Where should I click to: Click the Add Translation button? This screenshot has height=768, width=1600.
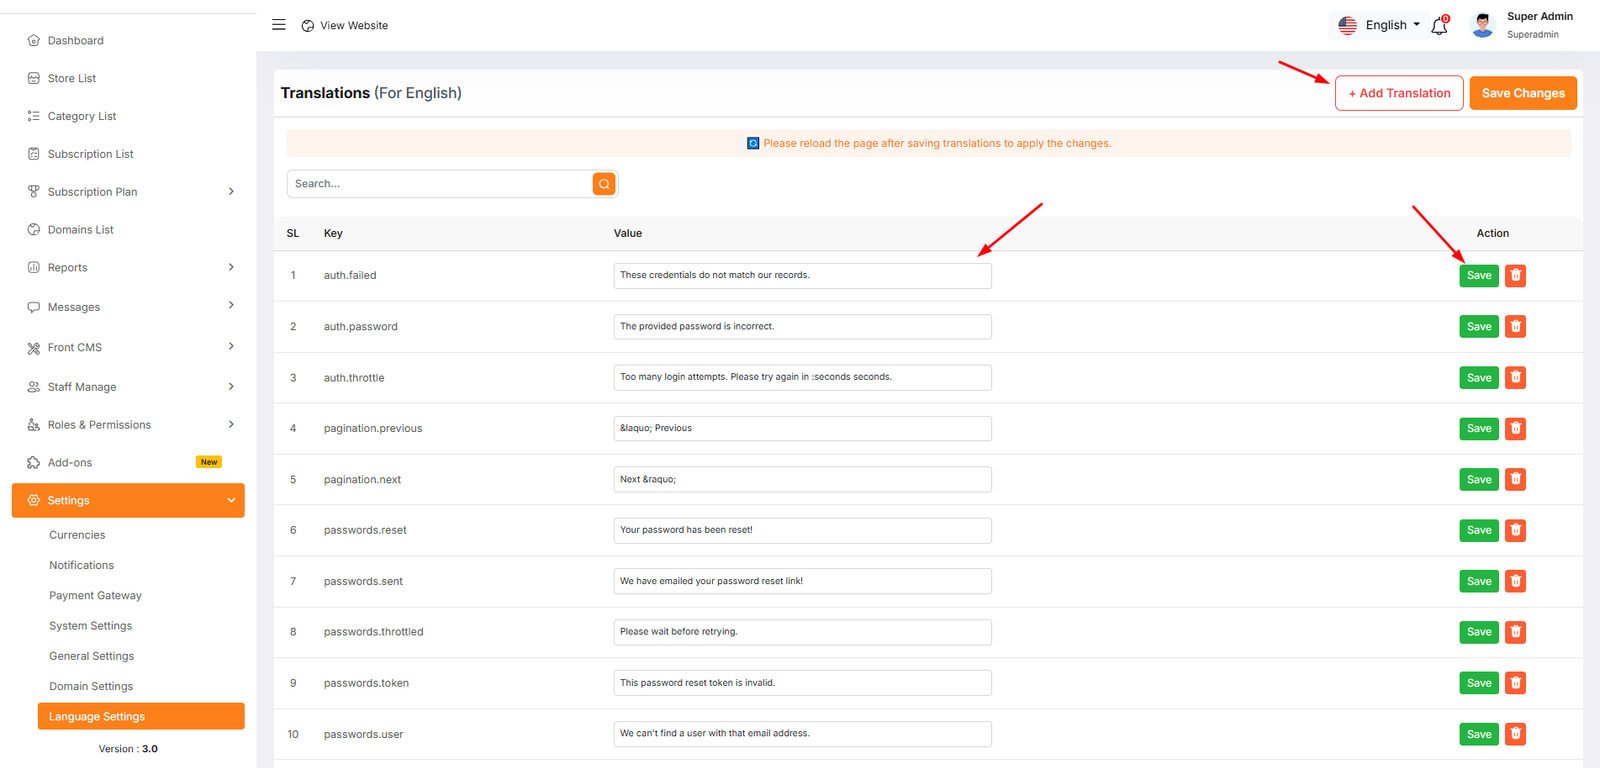[1399, 93]
